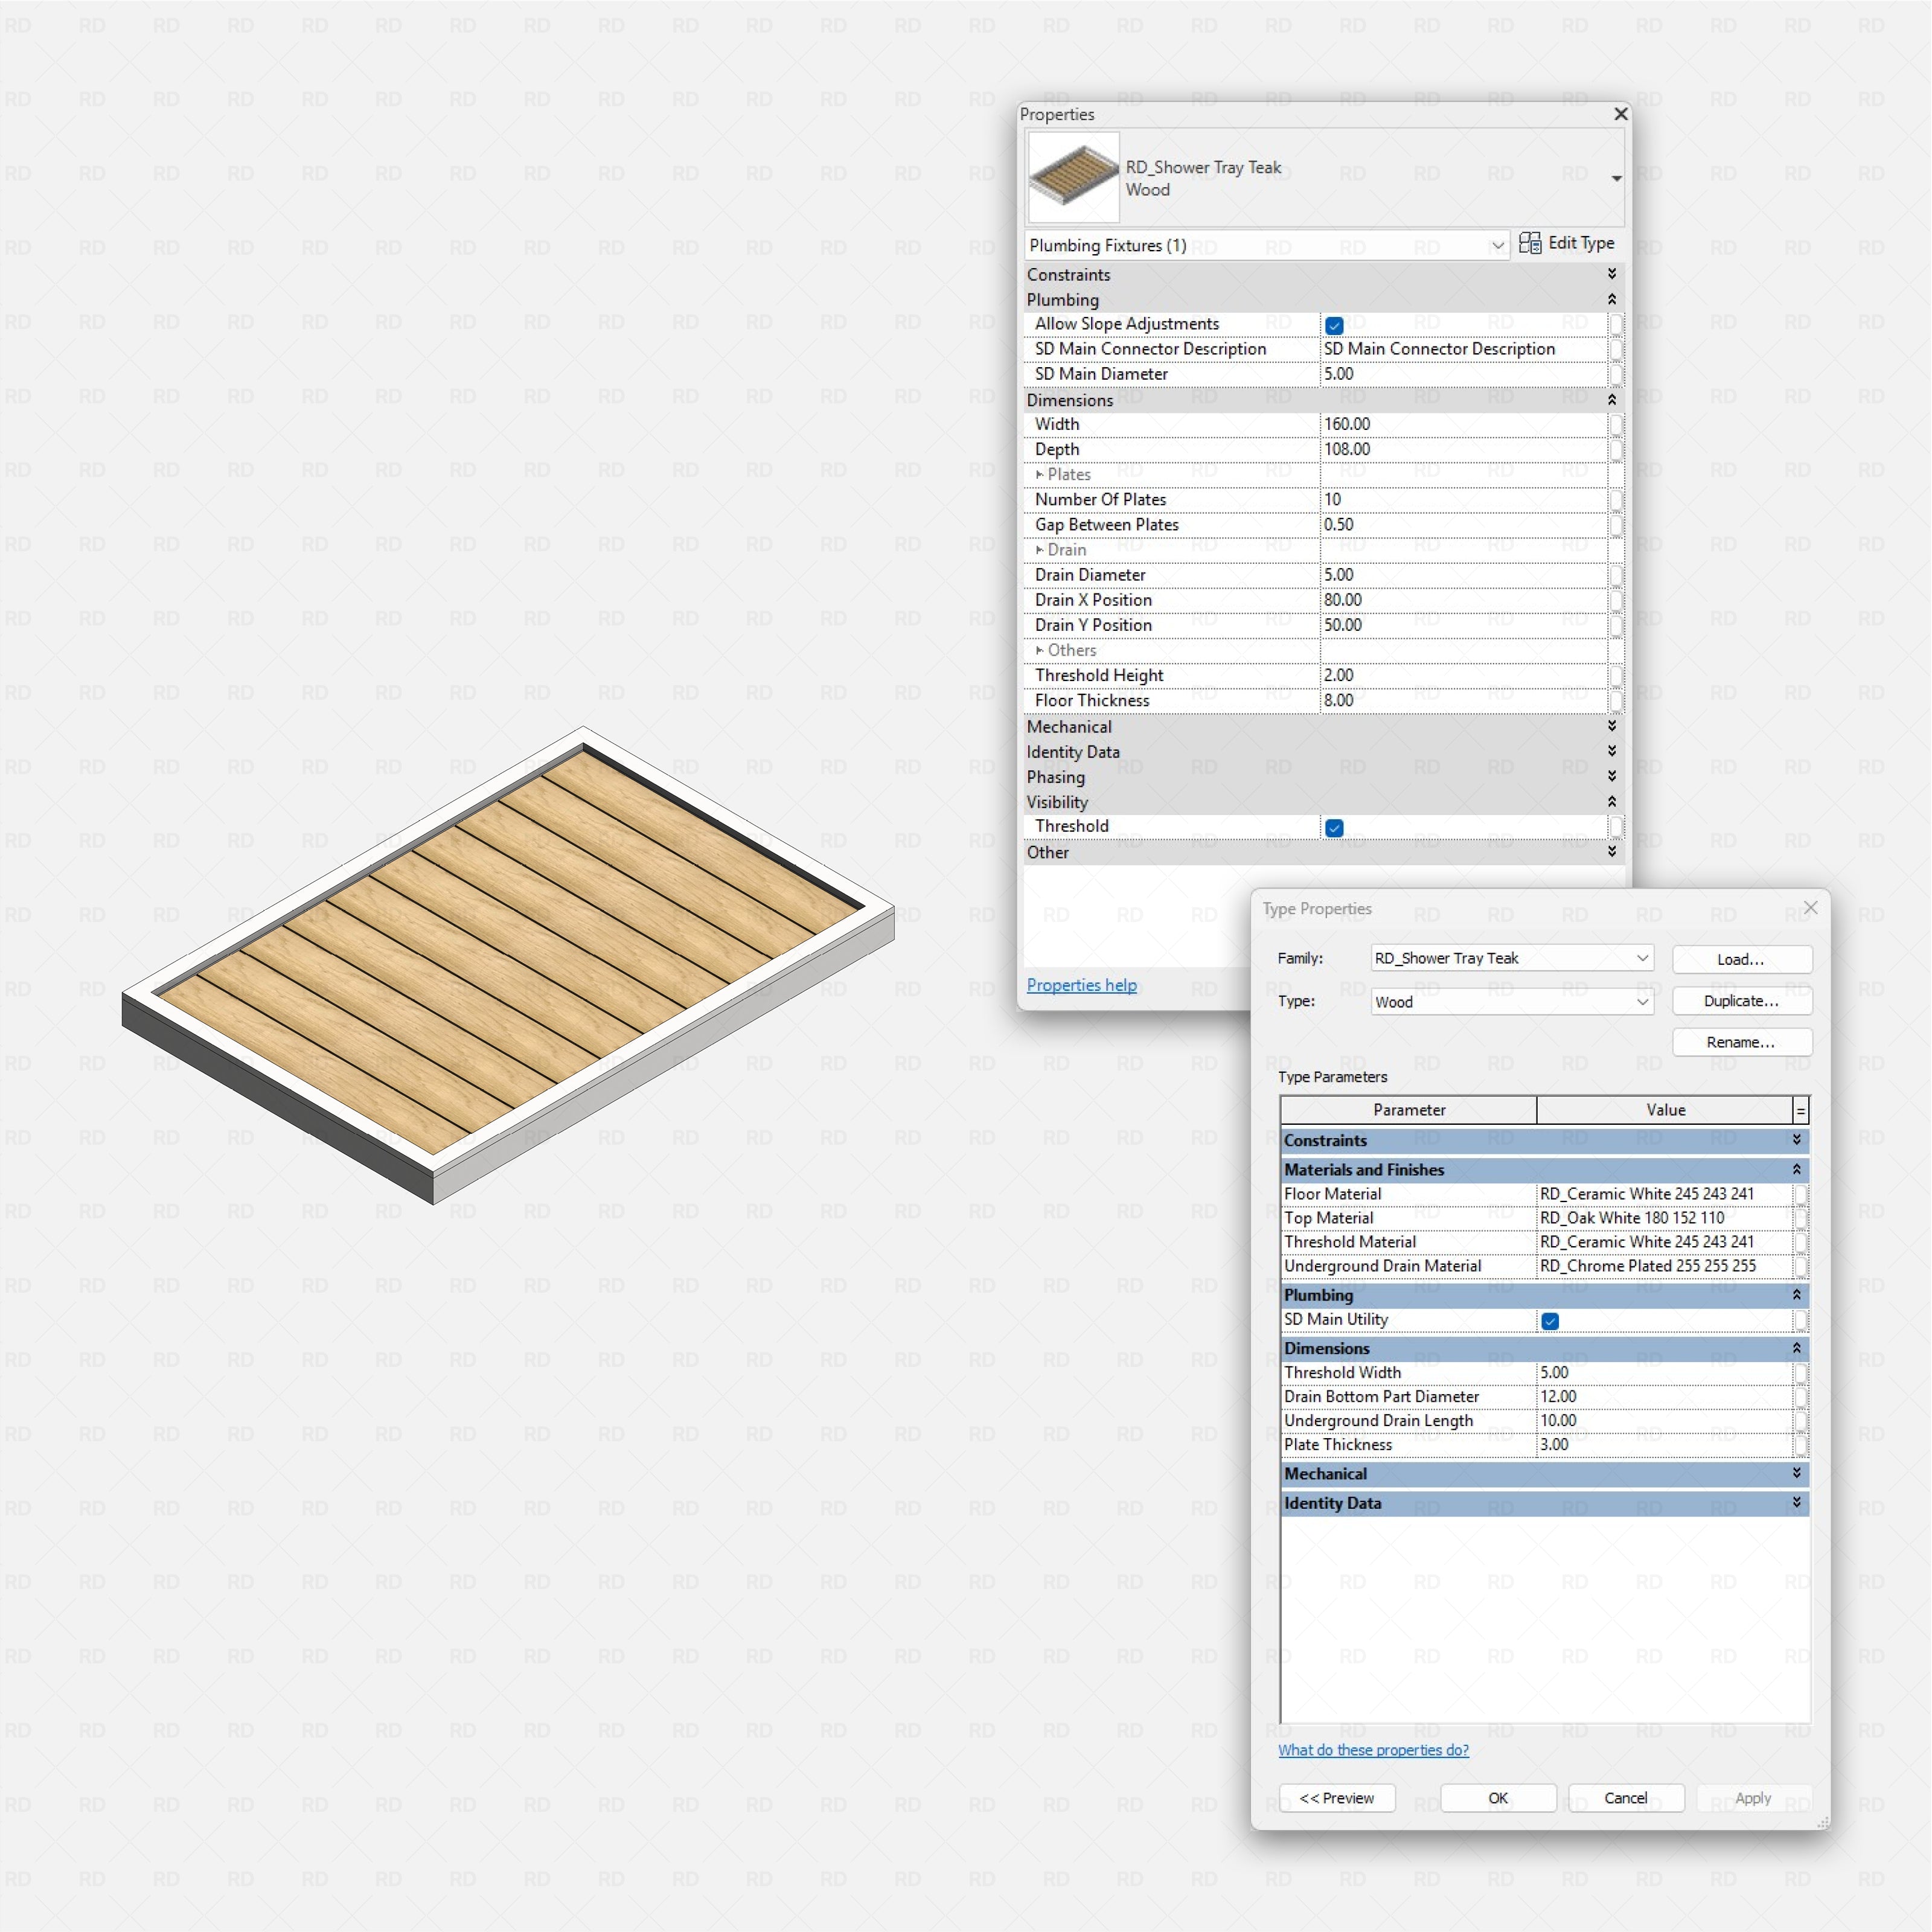Collapse Plumbing group in Type Parameters

click(1797, 1295)
